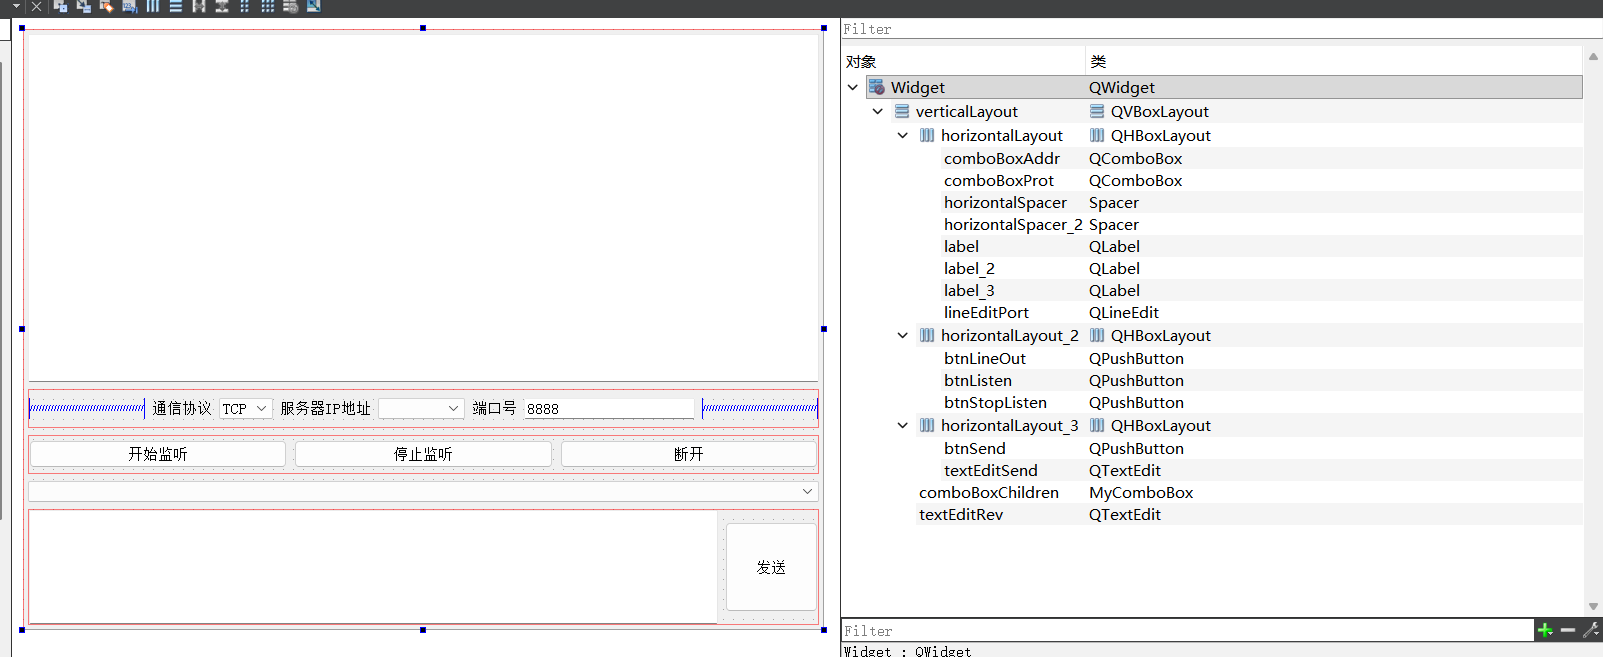This screenshot has height=657, width=1603.
Task: Click verticalLayout row's layout icon
Action: tap(902, 111)
